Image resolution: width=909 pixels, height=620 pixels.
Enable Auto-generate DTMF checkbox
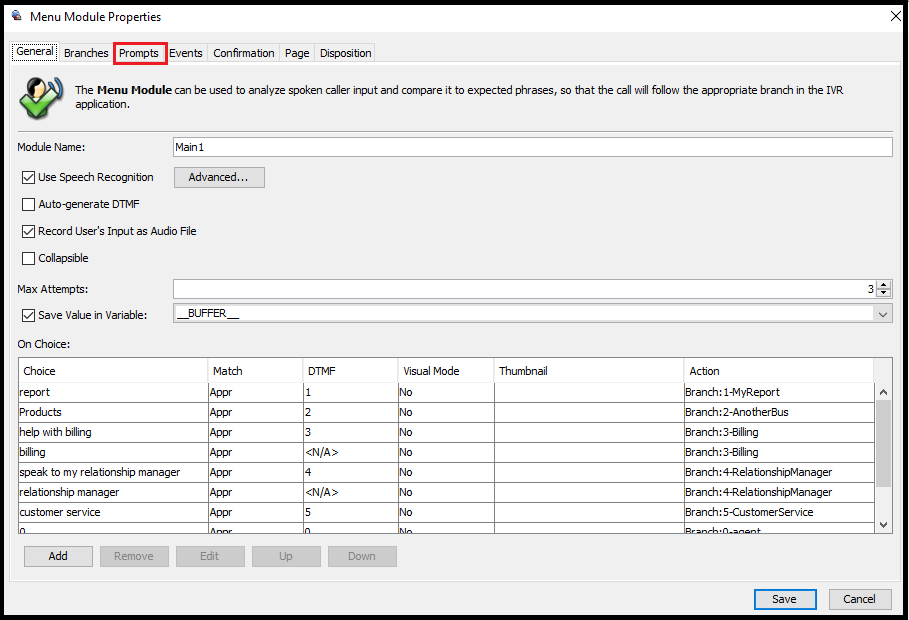click(x=28, y=204)
